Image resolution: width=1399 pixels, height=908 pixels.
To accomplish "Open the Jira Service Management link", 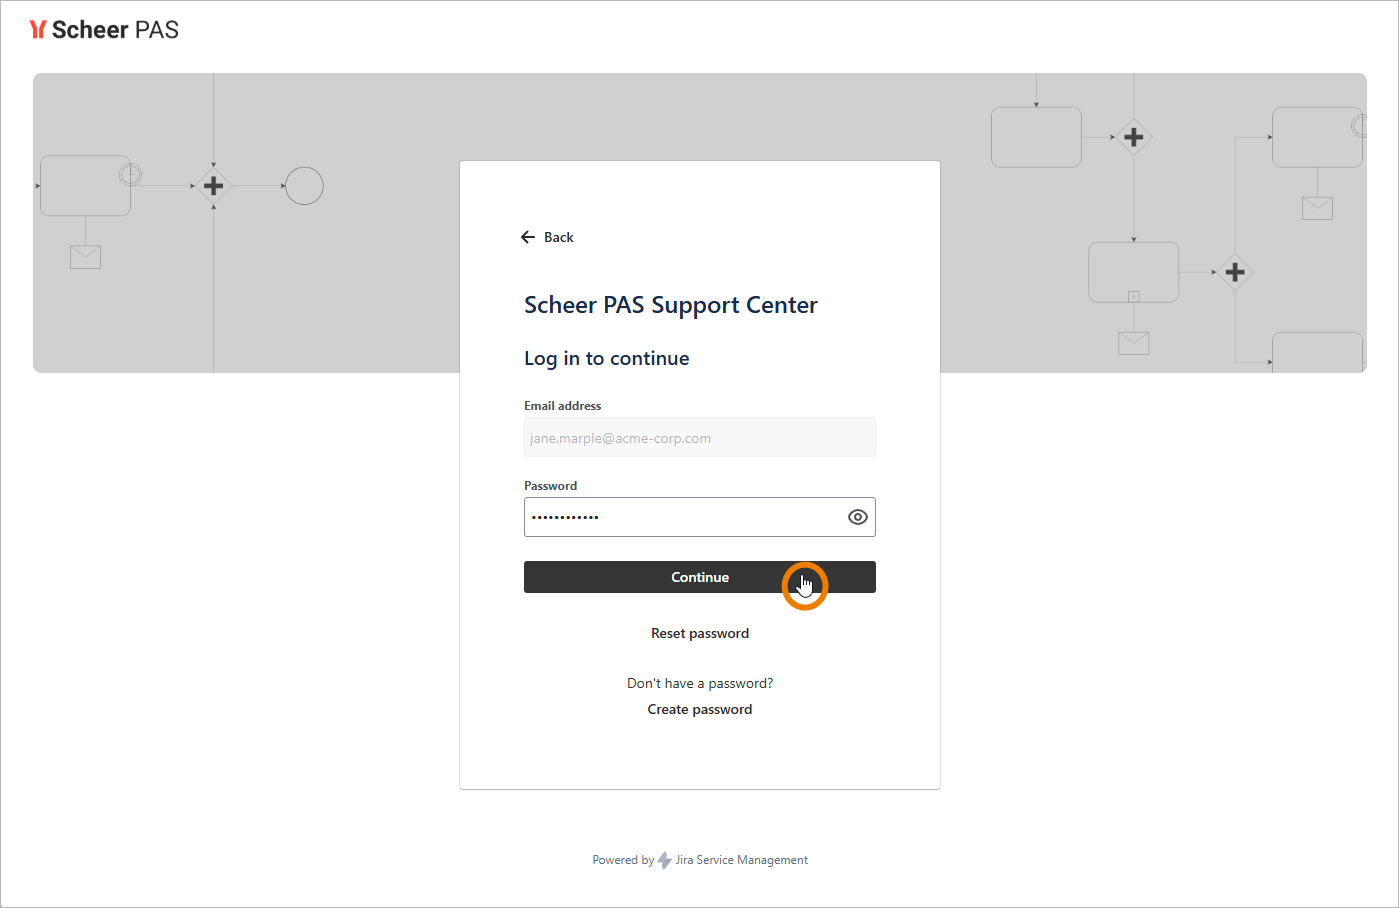I will [741, 860].
